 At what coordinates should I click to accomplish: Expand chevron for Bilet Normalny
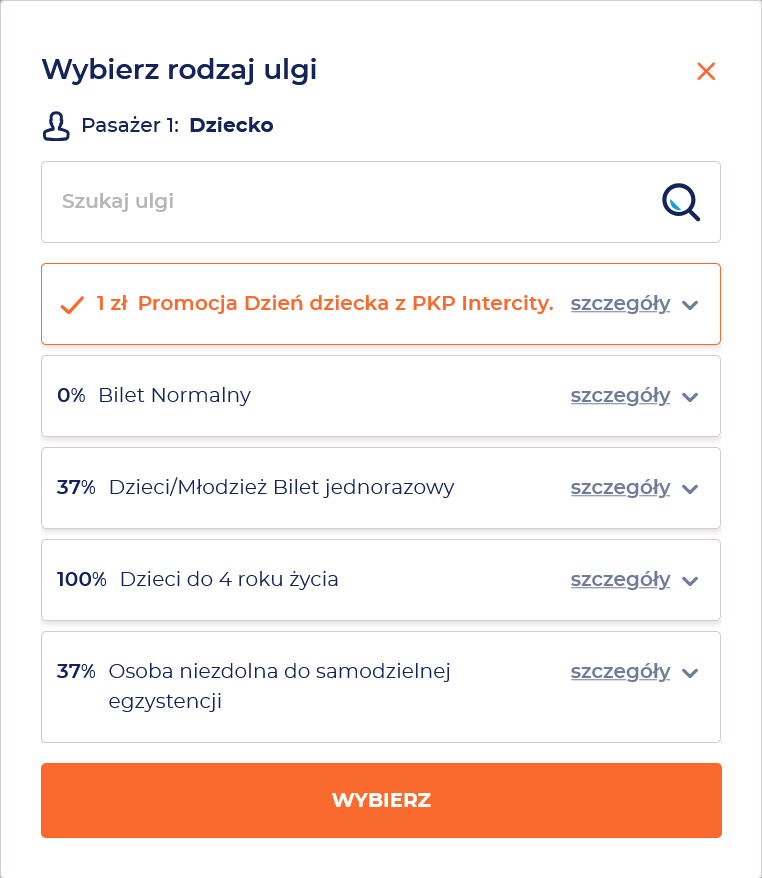690,397
